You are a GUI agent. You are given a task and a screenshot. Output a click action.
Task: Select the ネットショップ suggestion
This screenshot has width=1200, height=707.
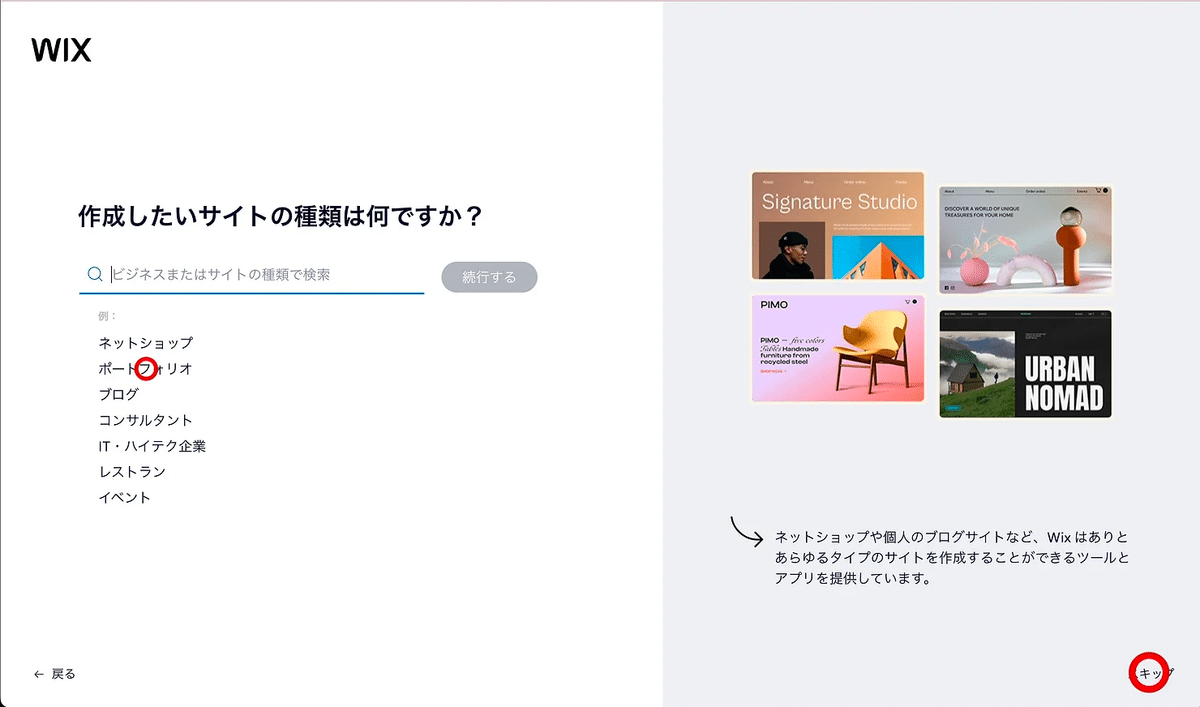click(146, 342)
